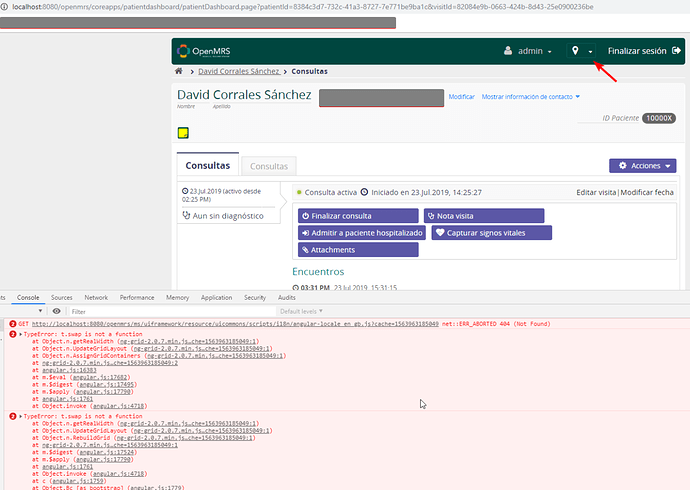This screenshot has width=690, height=490.
Task: Click the admin user icon
Action: click(x=508, y=51)
